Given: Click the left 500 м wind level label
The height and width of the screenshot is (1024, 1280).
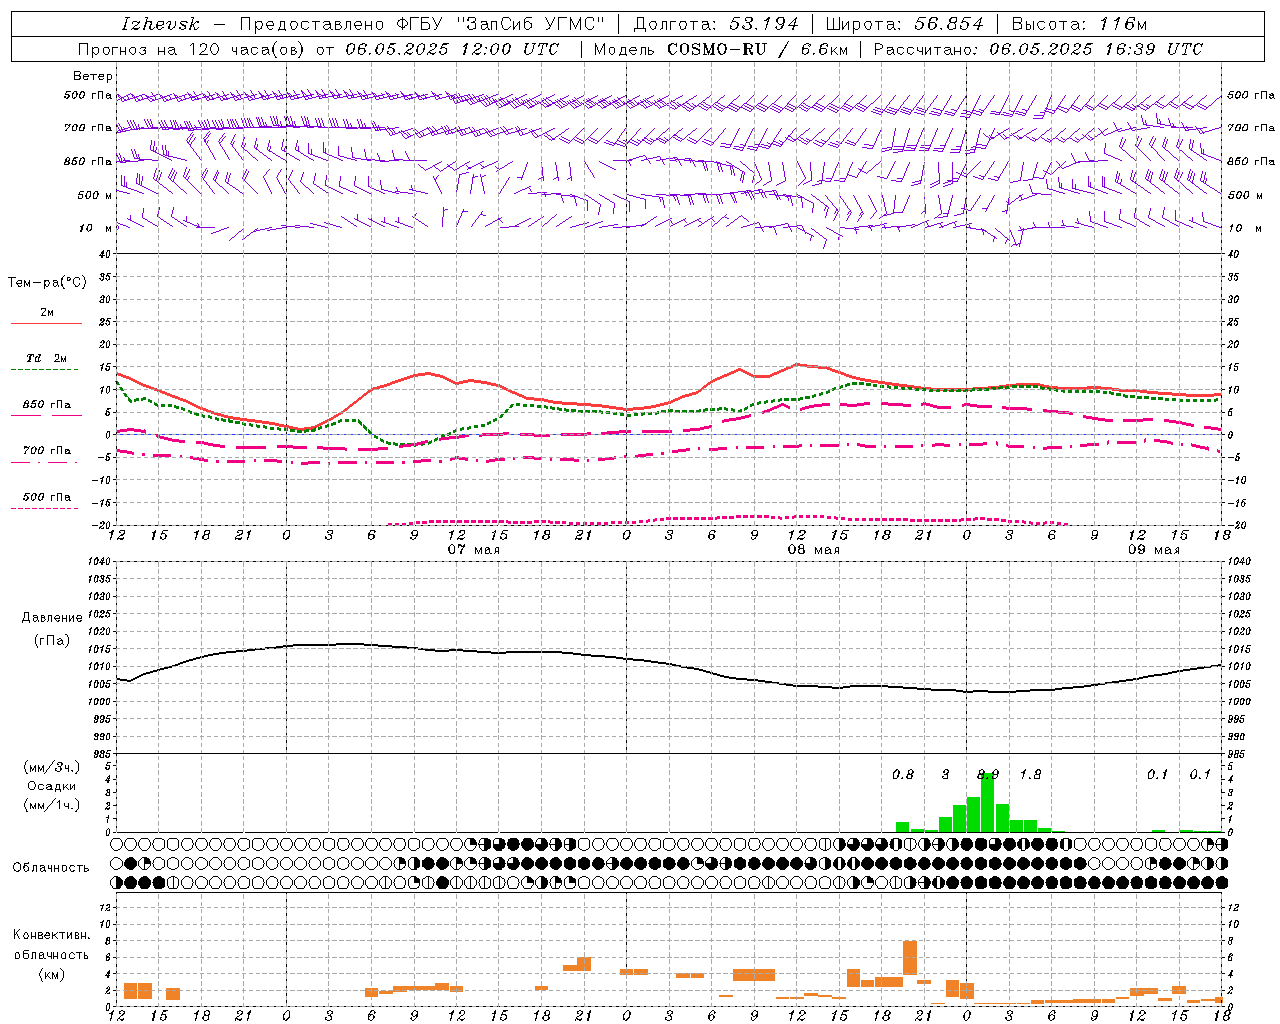Looking at the screenshot, I should 95,195.
